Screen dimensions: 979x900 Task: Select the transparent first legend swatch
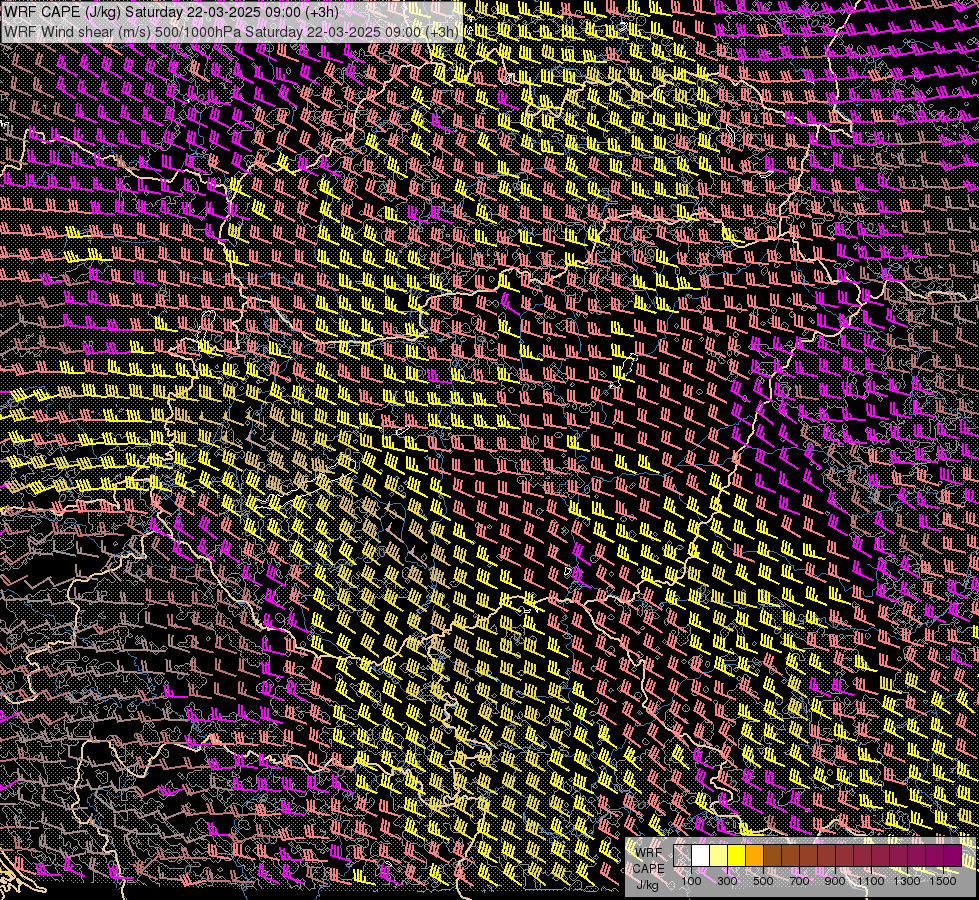(682, 856)
